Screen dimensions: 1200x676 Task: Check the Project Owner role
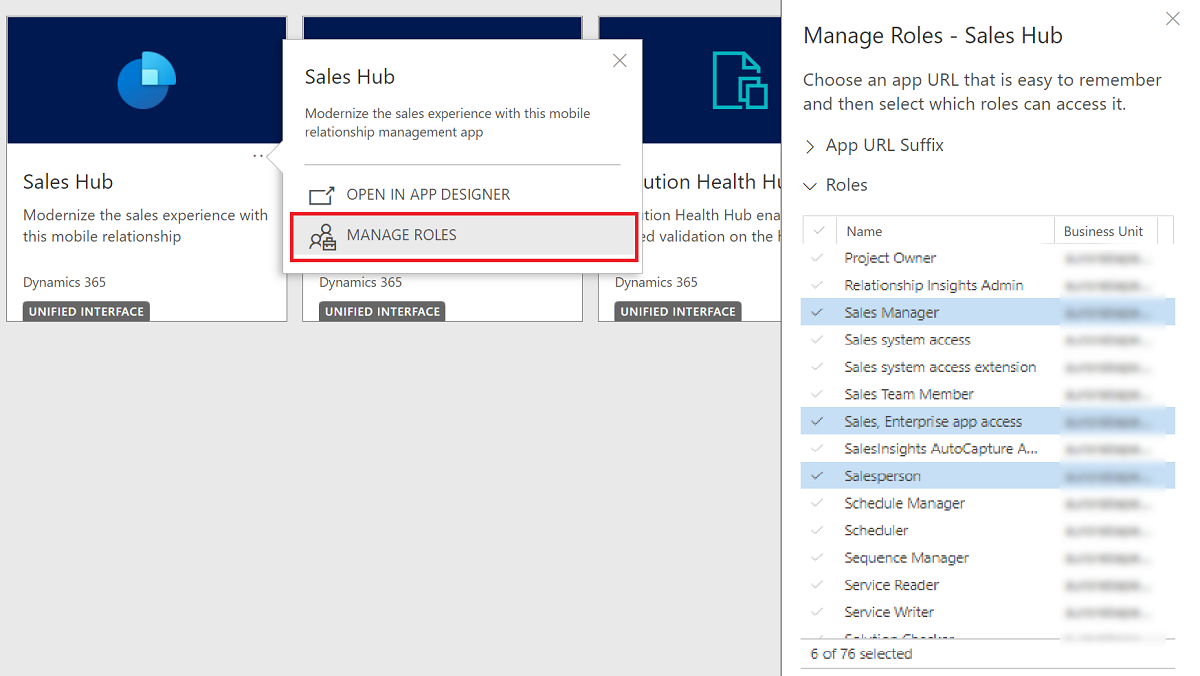(x=818, y=258)
